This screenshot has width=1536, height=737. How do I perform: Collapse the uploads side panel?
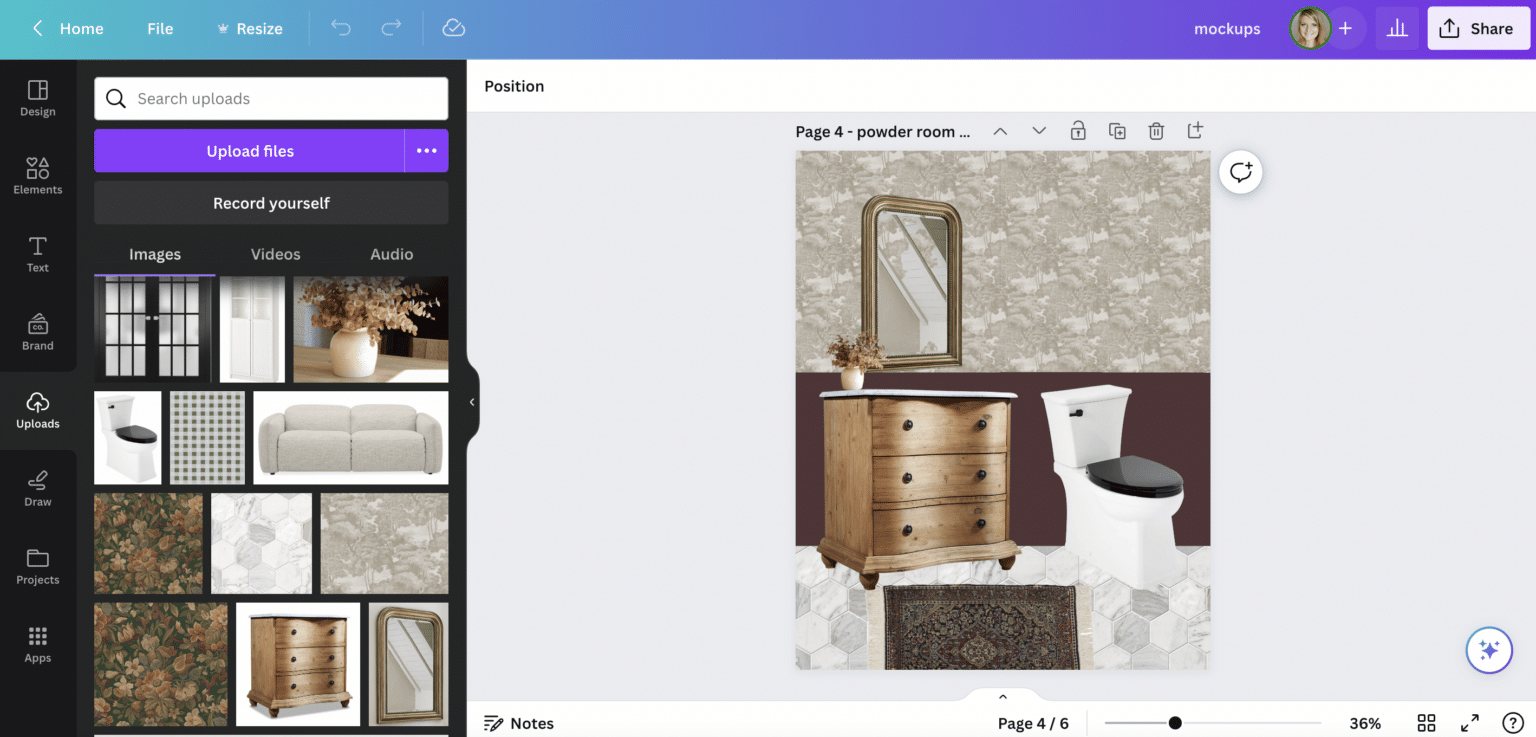tap(472, 402)
